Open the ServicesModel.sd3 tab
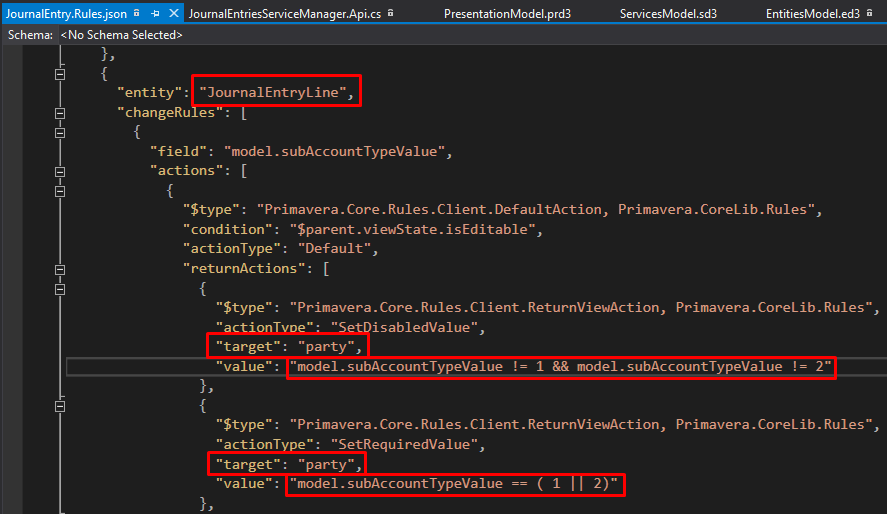The height and width of the screenshot is (514, 887). [668, 14]
